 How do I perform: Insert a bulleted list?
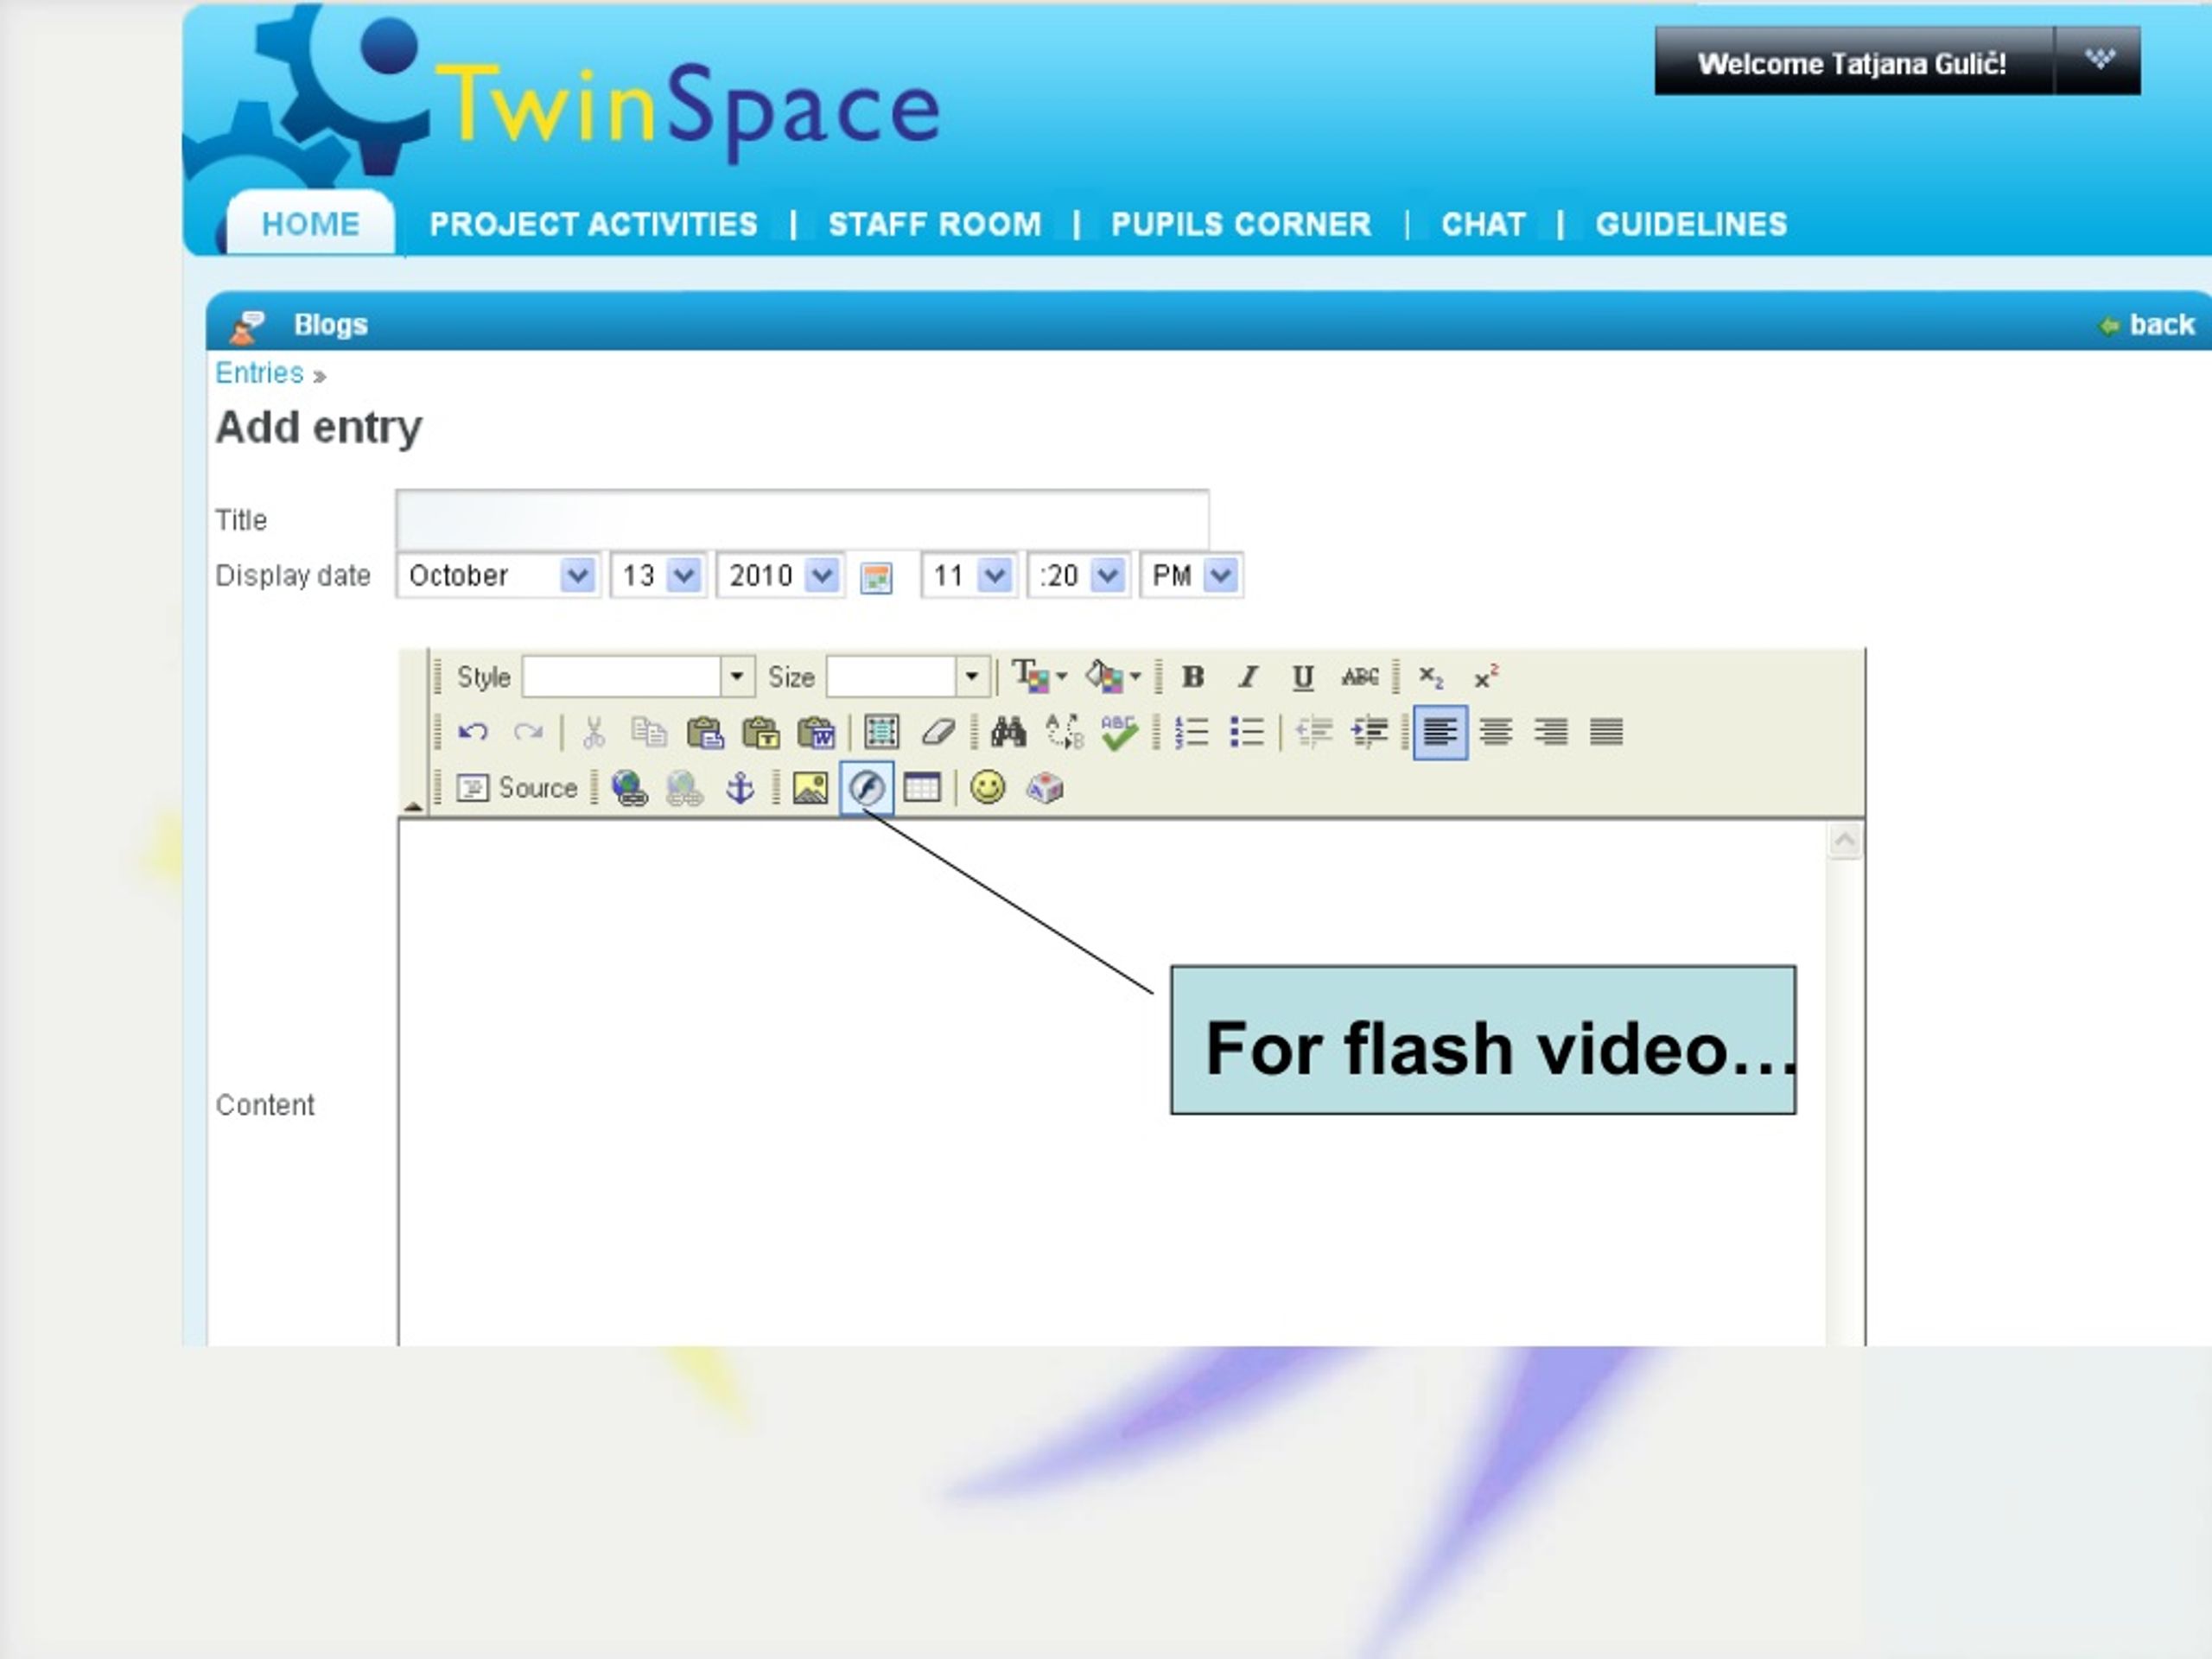point(1246,732)
